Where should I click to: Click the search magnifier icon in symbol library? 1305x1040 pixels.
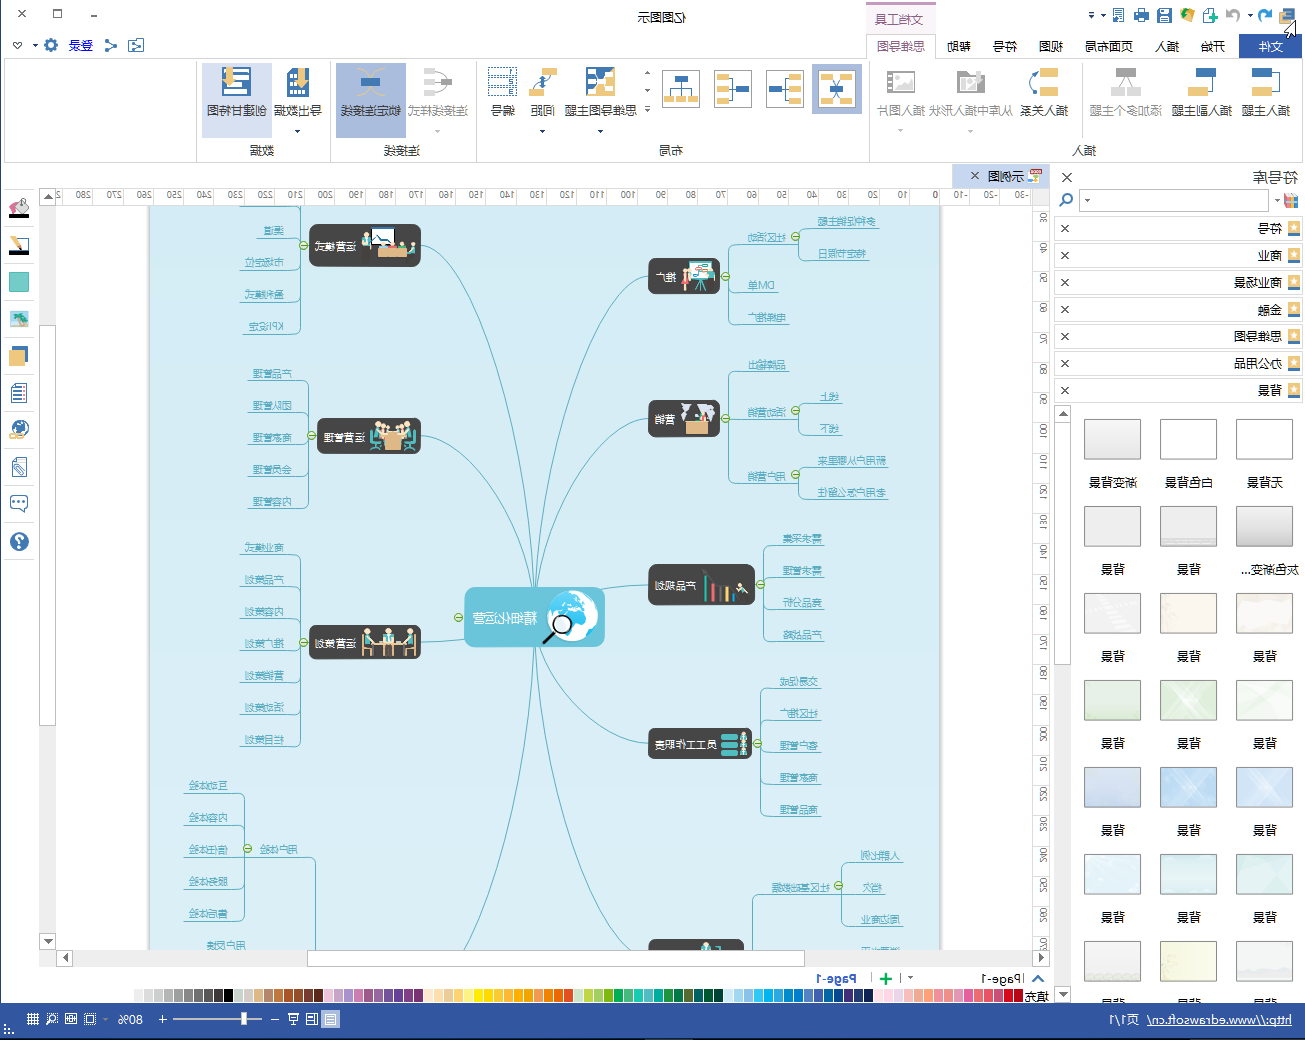click(x=1066, y=200)
